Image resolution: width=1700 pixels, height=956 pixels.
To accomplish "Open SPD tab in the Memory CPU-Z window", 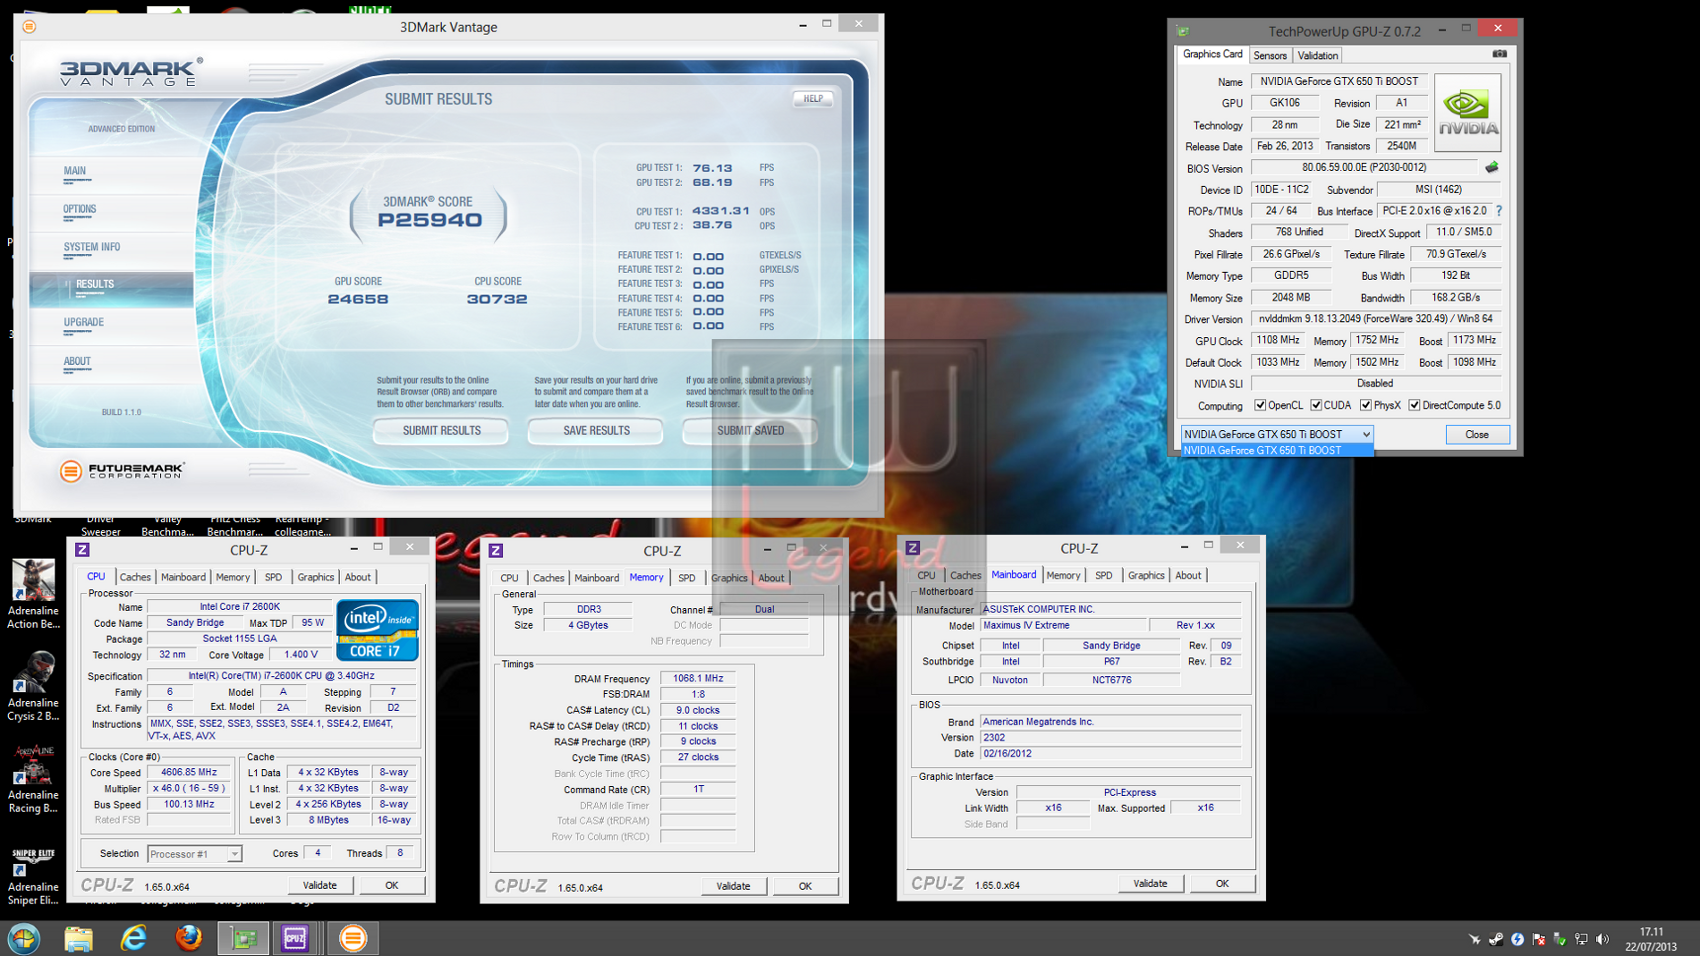I will 686,578.
